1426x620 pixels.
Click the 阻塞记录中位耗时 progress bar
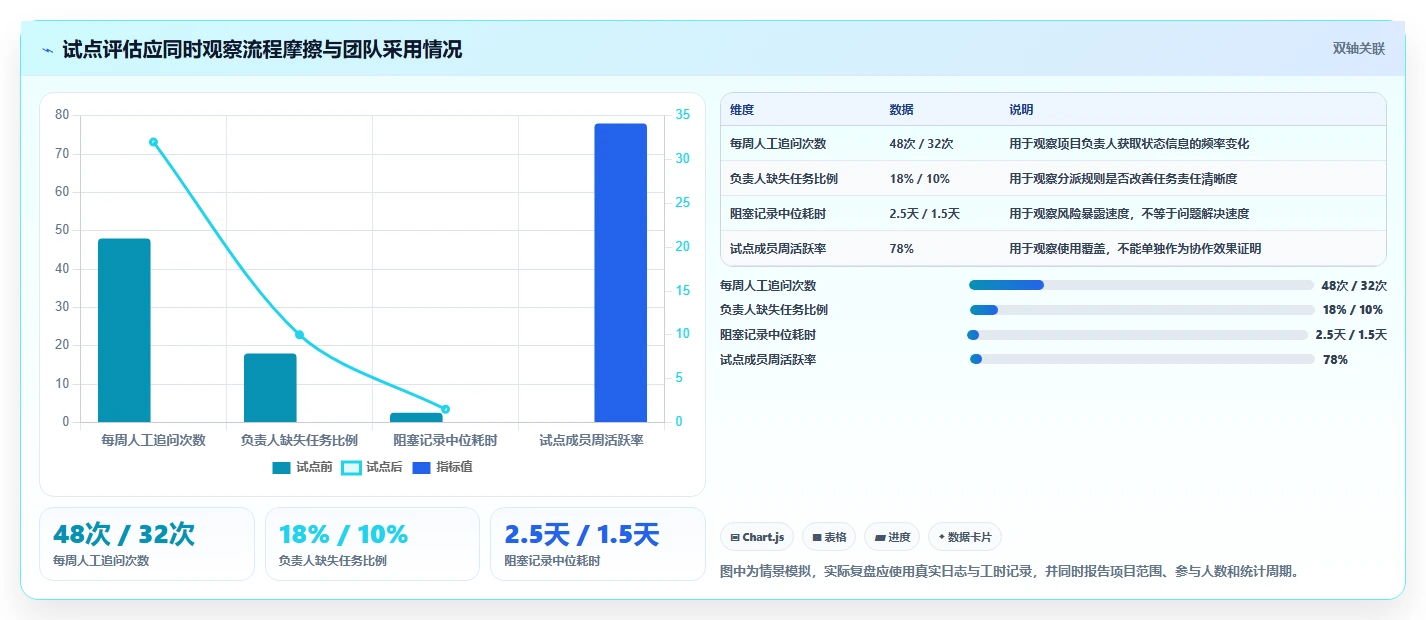(1137, 335)
